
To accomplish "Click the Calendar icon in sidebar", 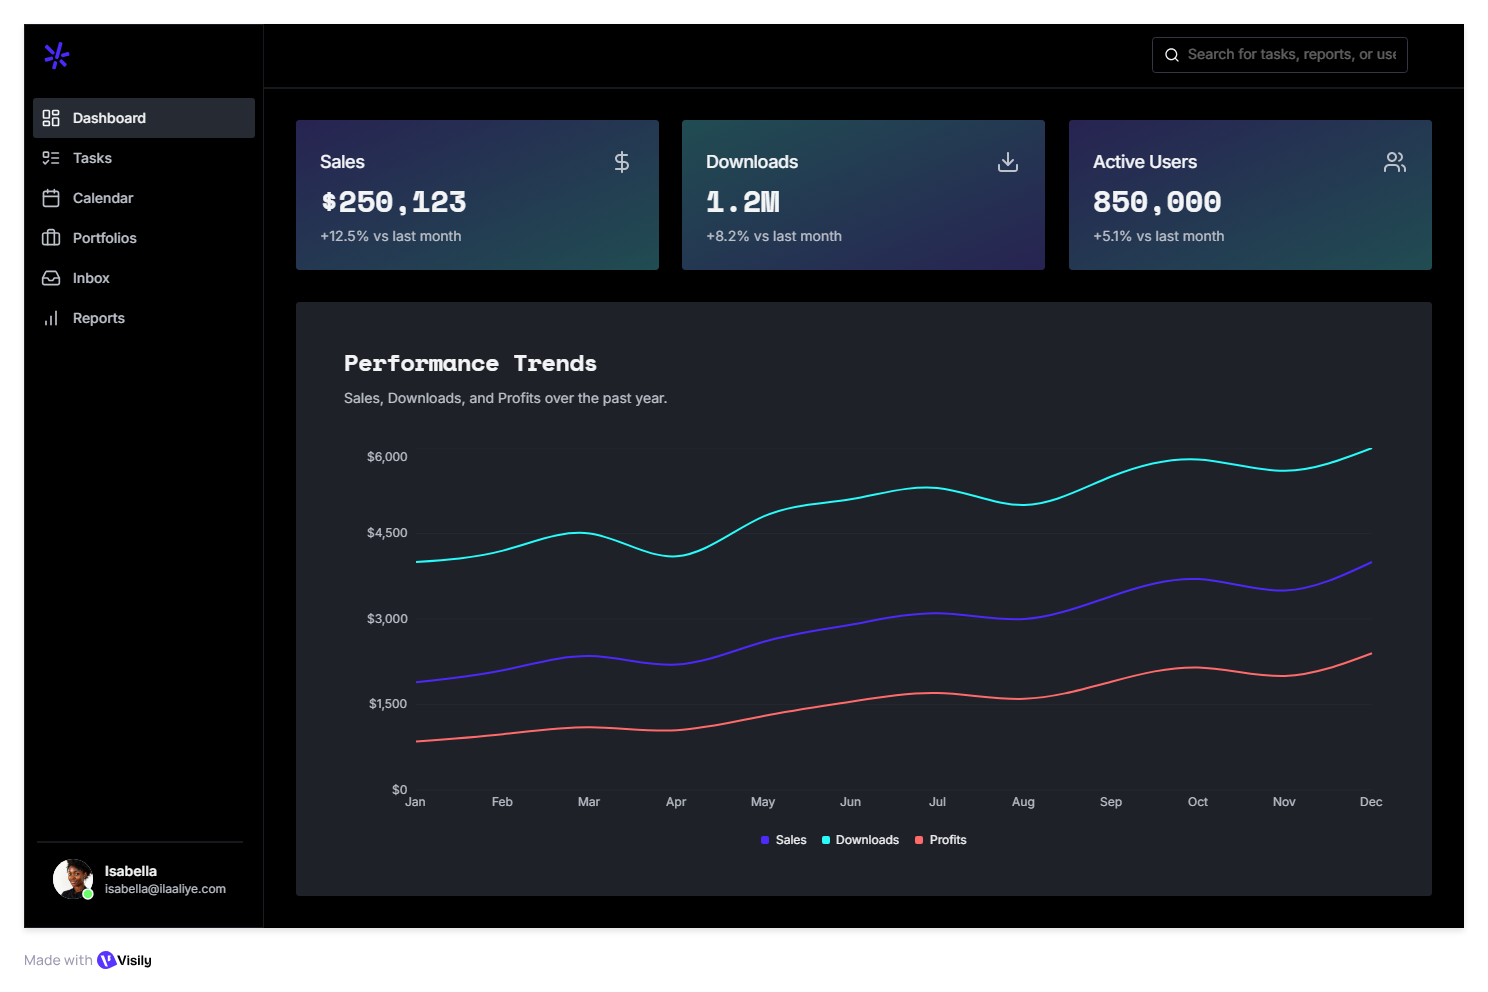I will click(x=51, y=198).
